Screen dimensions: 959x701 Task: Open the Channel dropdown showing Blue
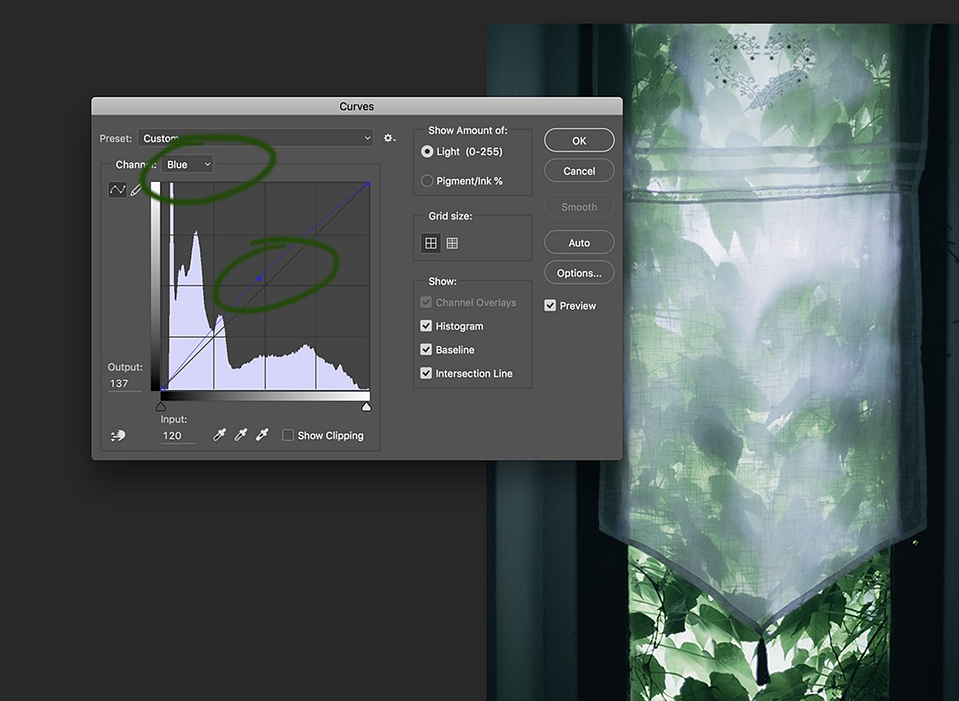click(x=187, y=165)
